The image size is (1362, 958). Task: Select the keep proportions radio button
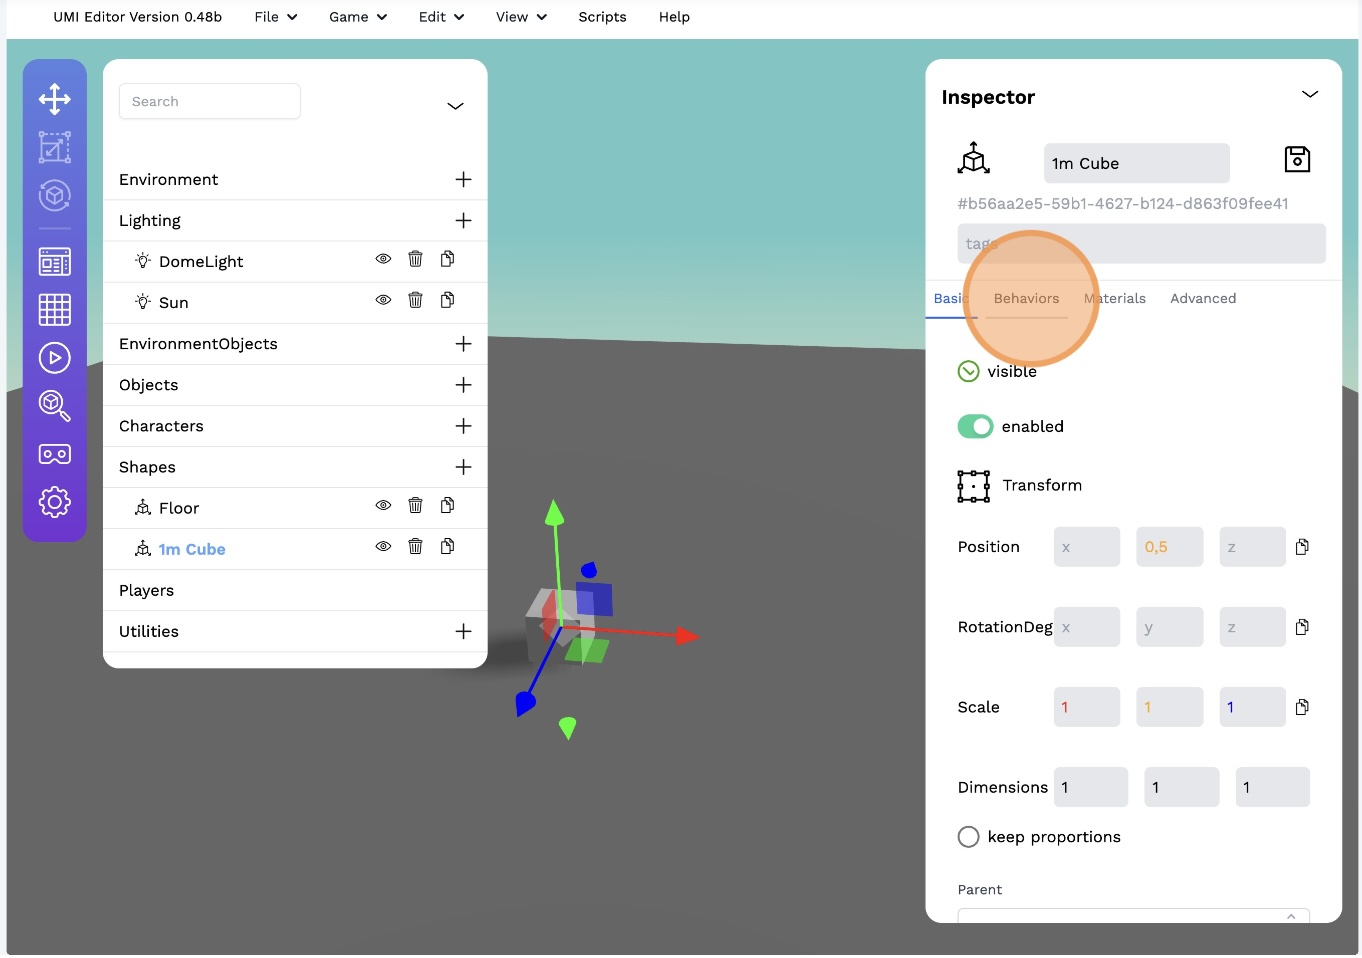[968, 837]
